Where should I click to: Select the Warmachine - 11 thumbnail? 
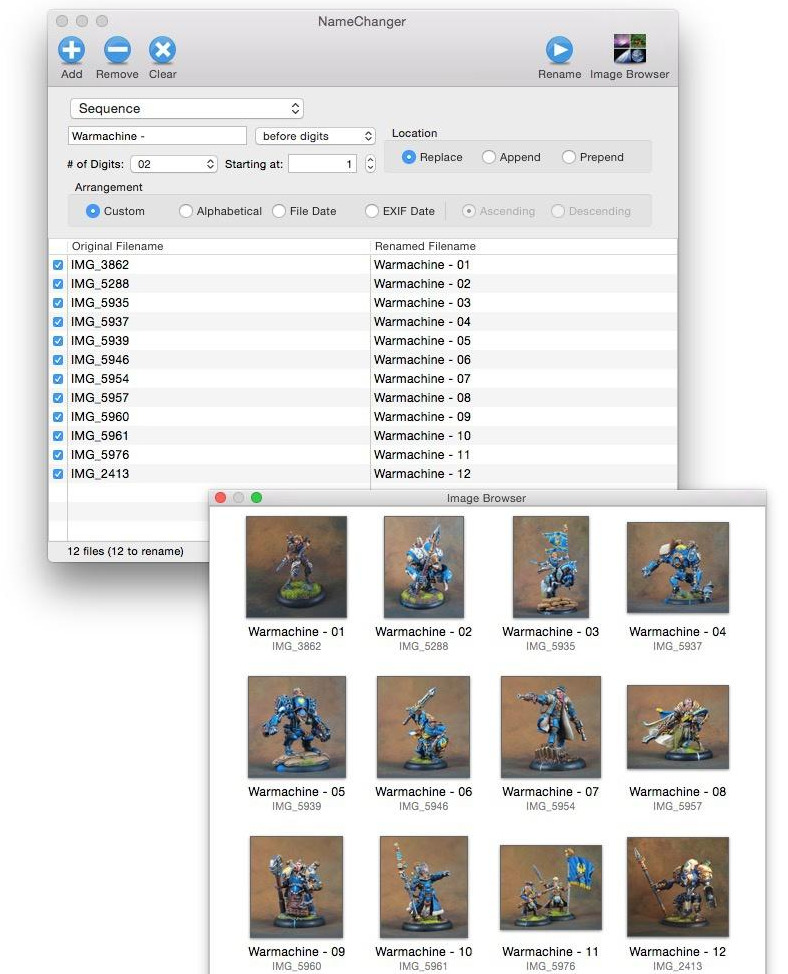551,887
